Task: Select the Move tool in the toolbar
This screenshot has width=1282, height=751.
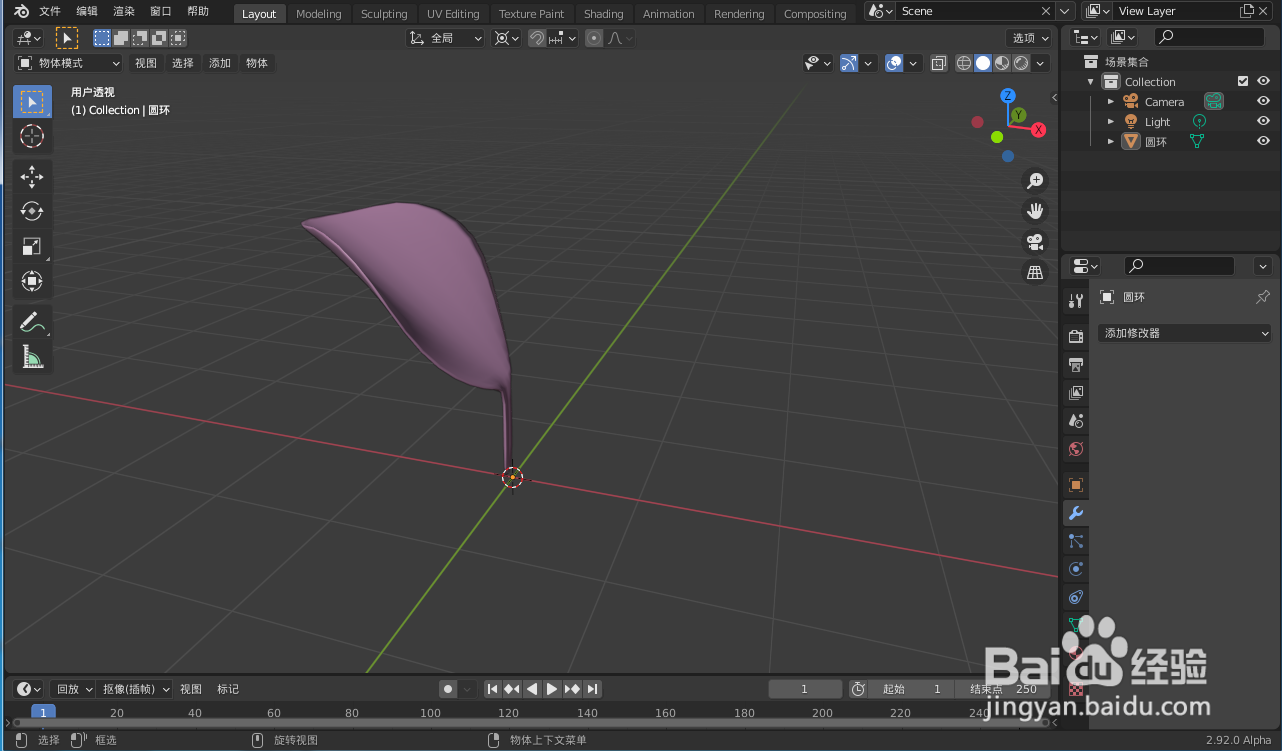Action: (x=32, y=176)
